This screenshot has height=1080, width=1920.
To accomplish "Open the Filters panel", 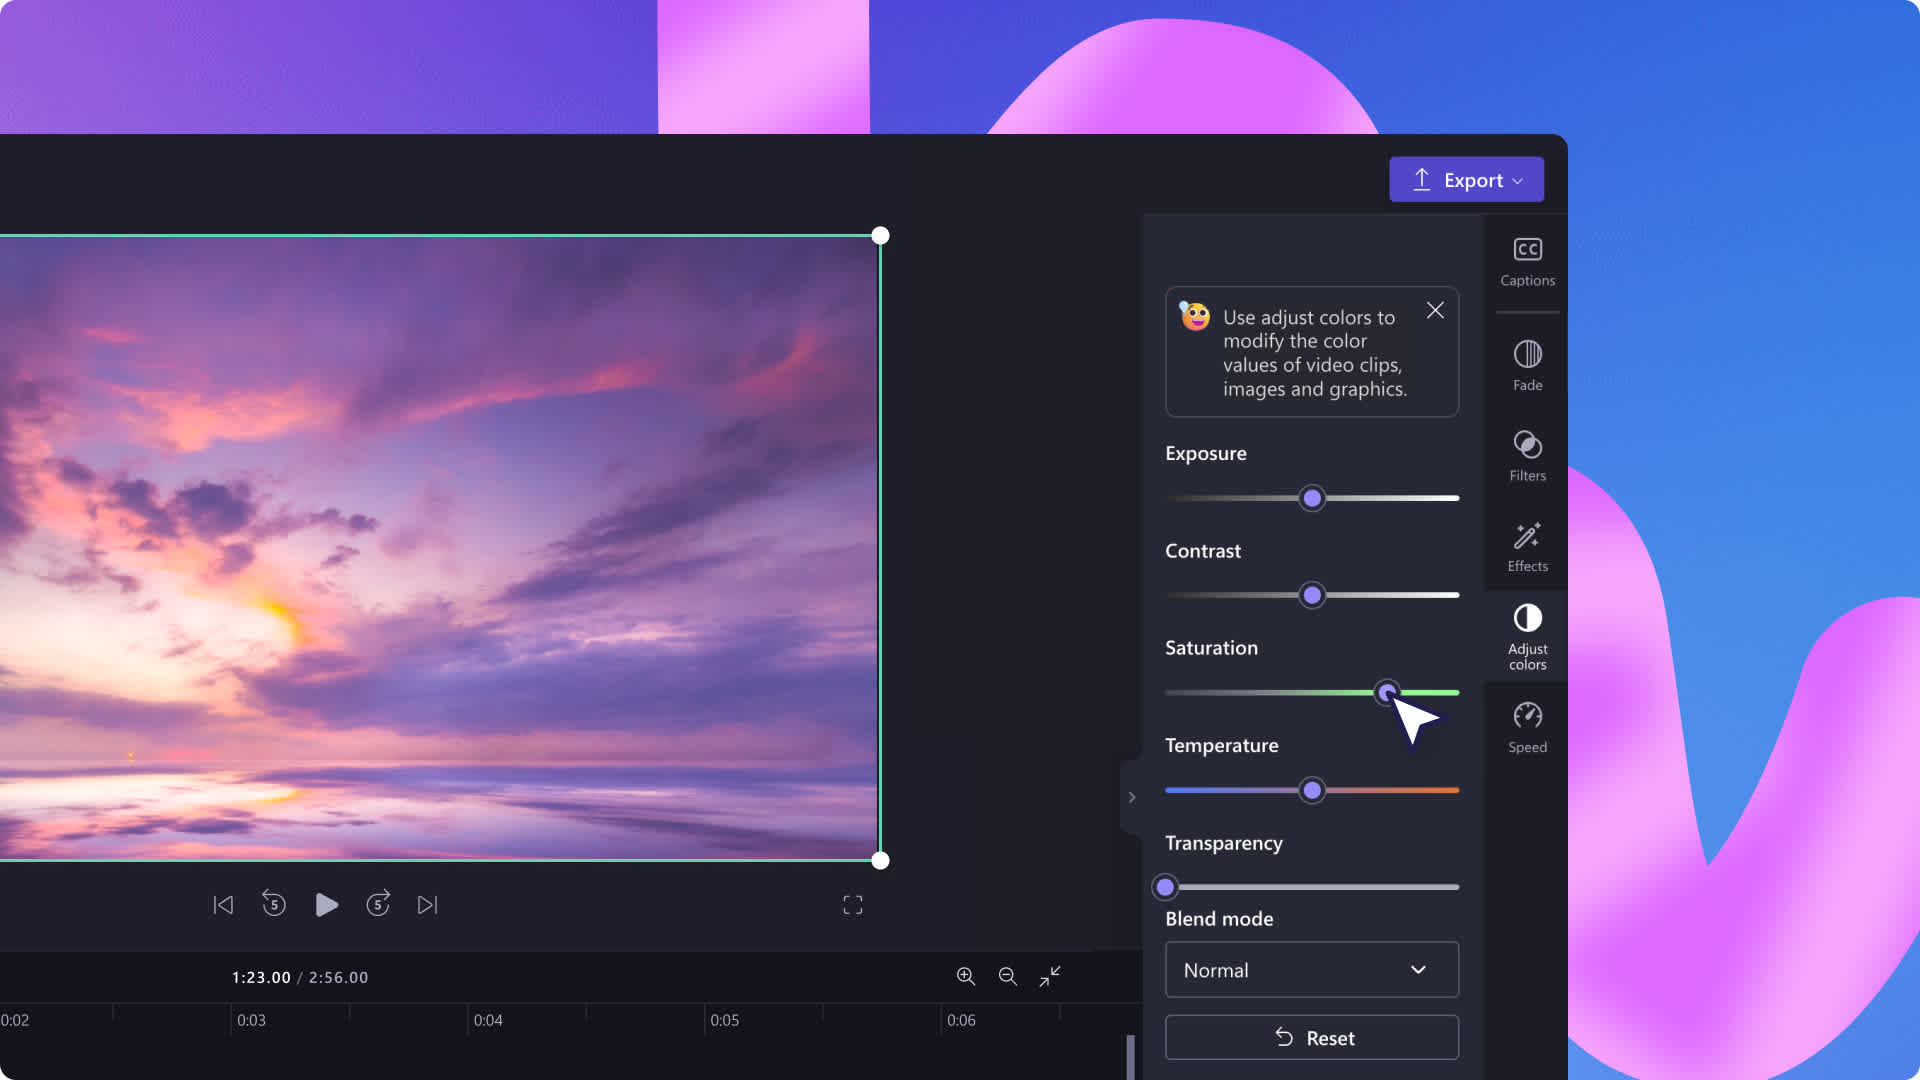I will [1526, 455].
